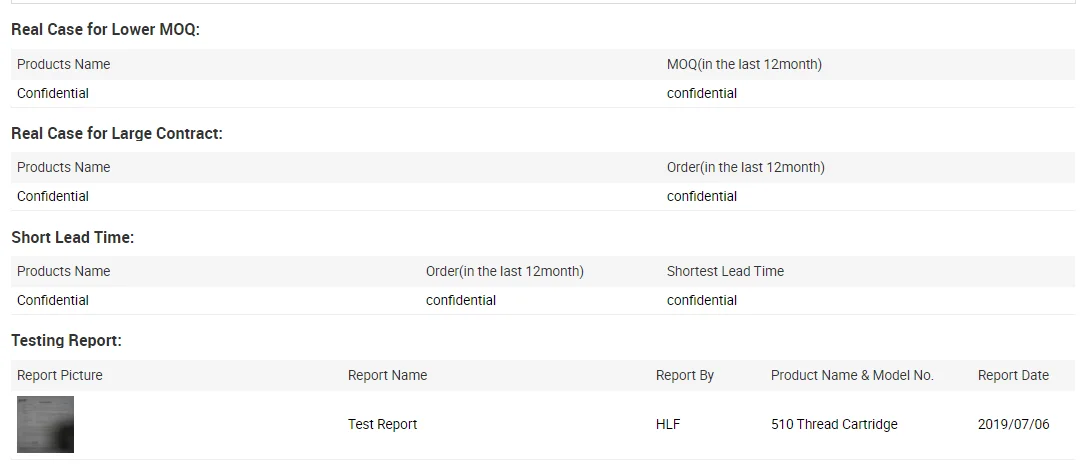The image size is (1088, 475).
Task: Click the 'Report Date' column header
Action: [x=1013, y=375]
